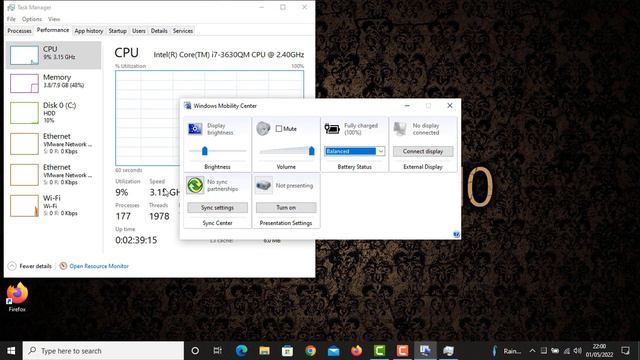The width and height of the screenshot is (640, 360).
Task: Select the Memory performance item
Action: 53,83
